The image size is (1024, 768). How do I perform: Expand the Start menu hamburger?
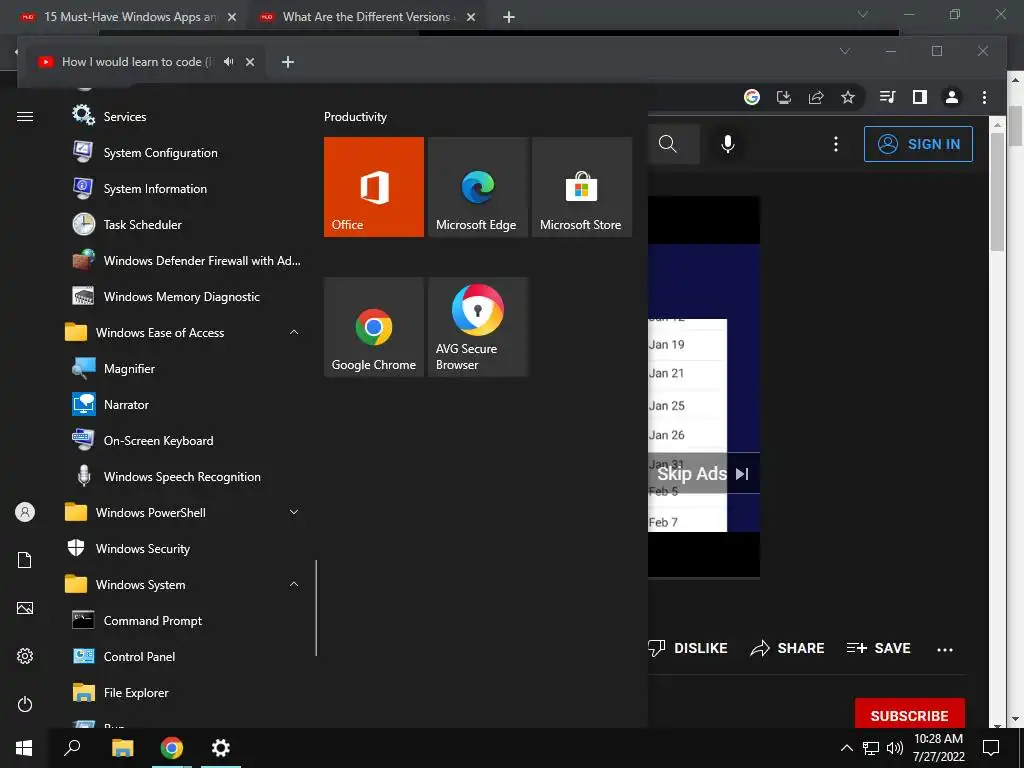point(25,116)
